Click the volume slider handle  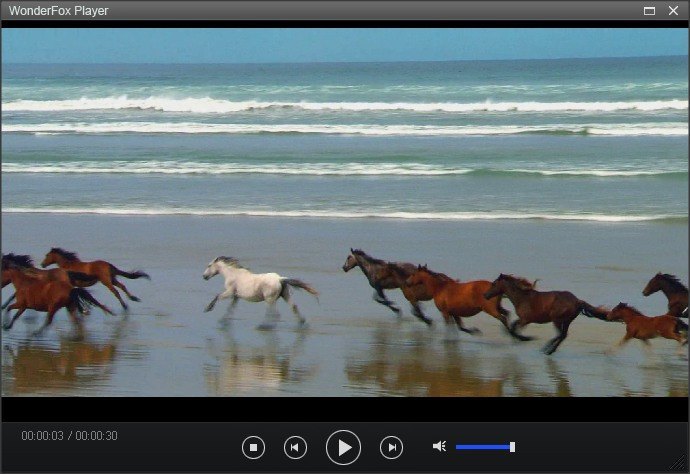tap(512, 447)
